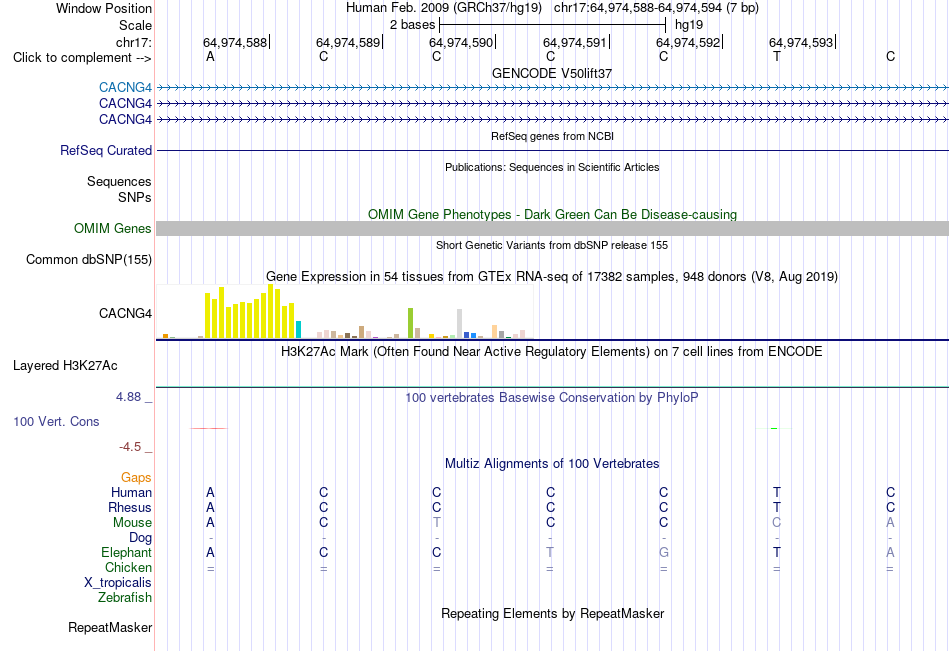The image size is (950, 651).
Task: Open 'Repeating Elements by RepeatMasker' title
Action: point(553,613)
